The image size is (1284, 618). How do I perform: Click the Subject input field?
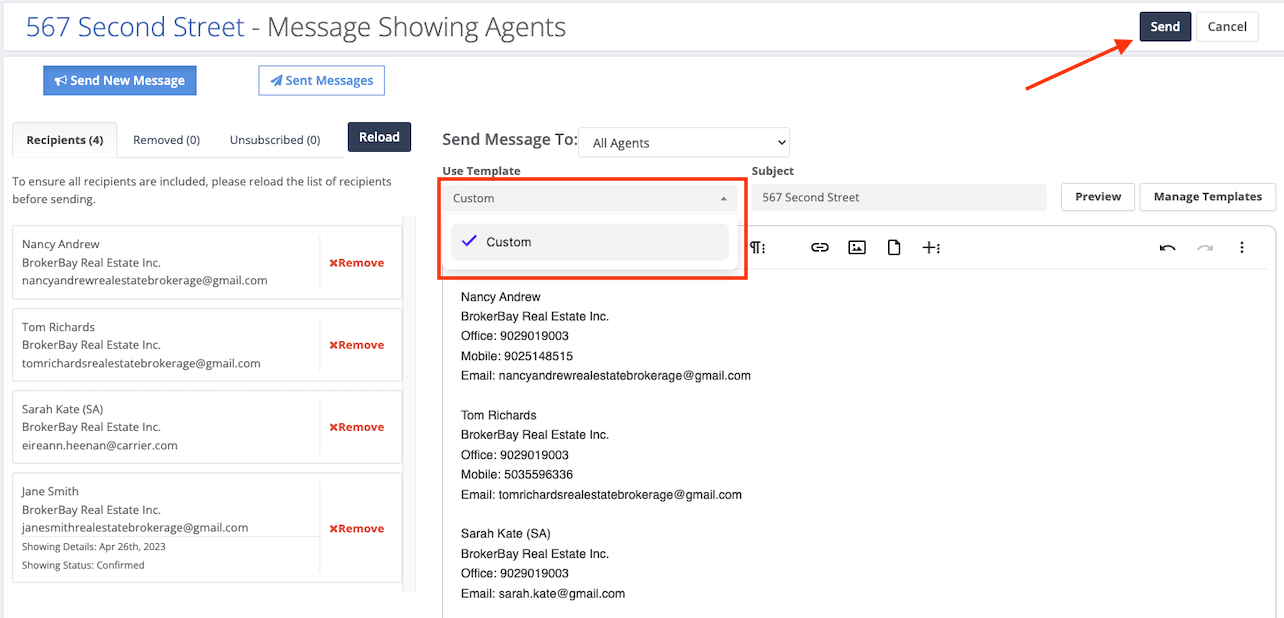coord(899,197)
